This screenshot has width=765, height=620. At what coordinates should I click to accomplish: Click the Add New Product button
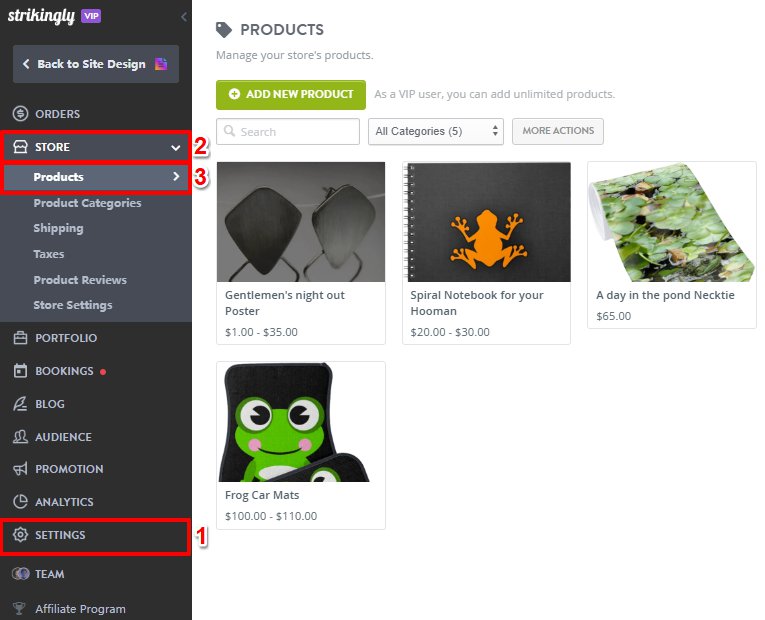(291, 95)
